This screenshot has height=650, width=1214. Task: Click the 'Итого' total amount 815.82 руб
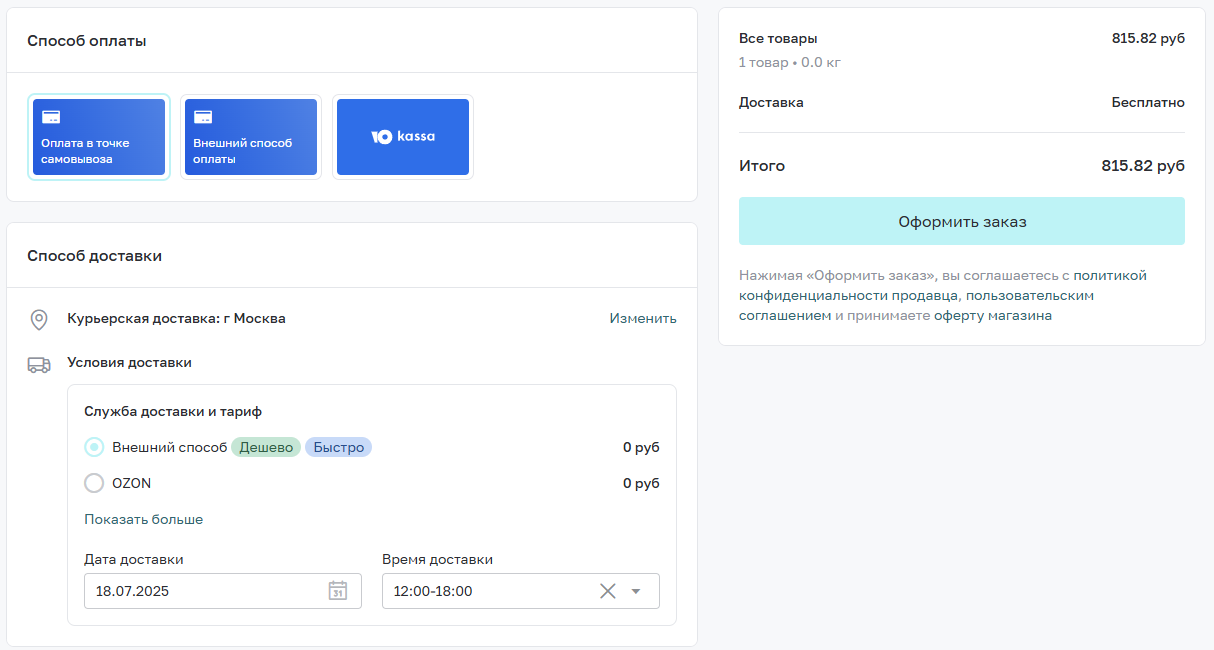[x=1143, y=166]
